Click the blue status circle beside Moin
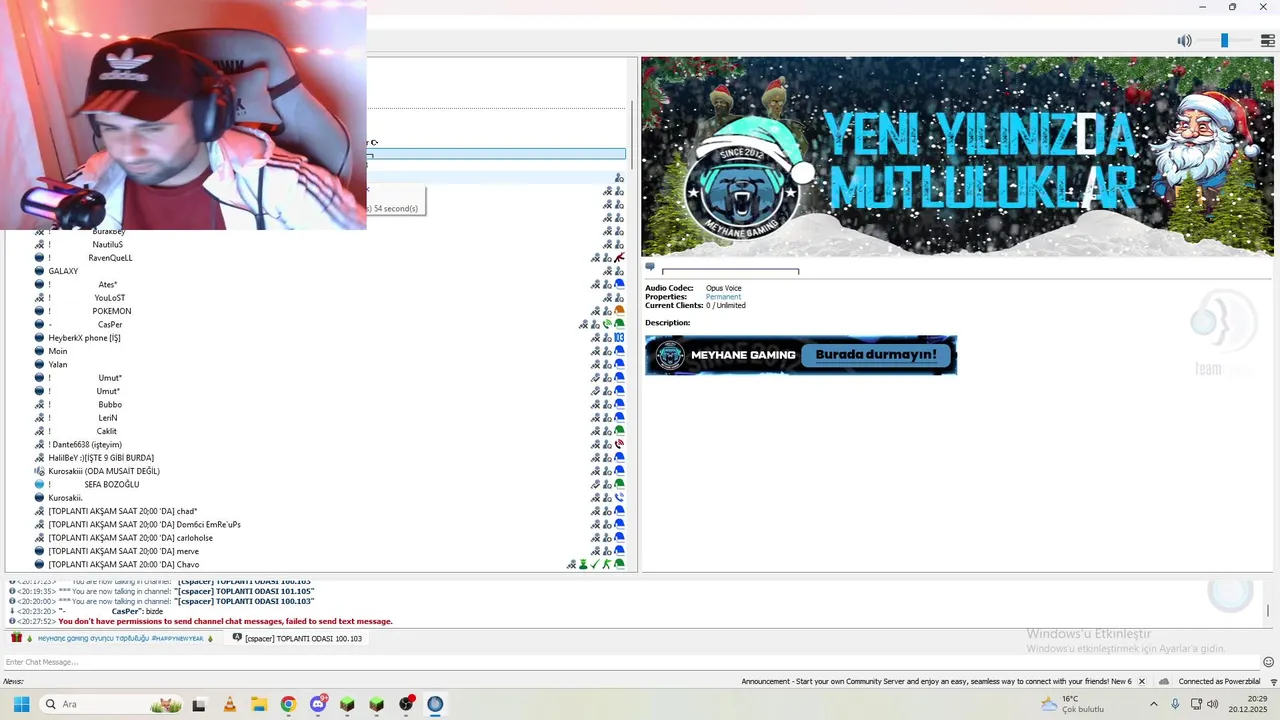 coord(40,351)
